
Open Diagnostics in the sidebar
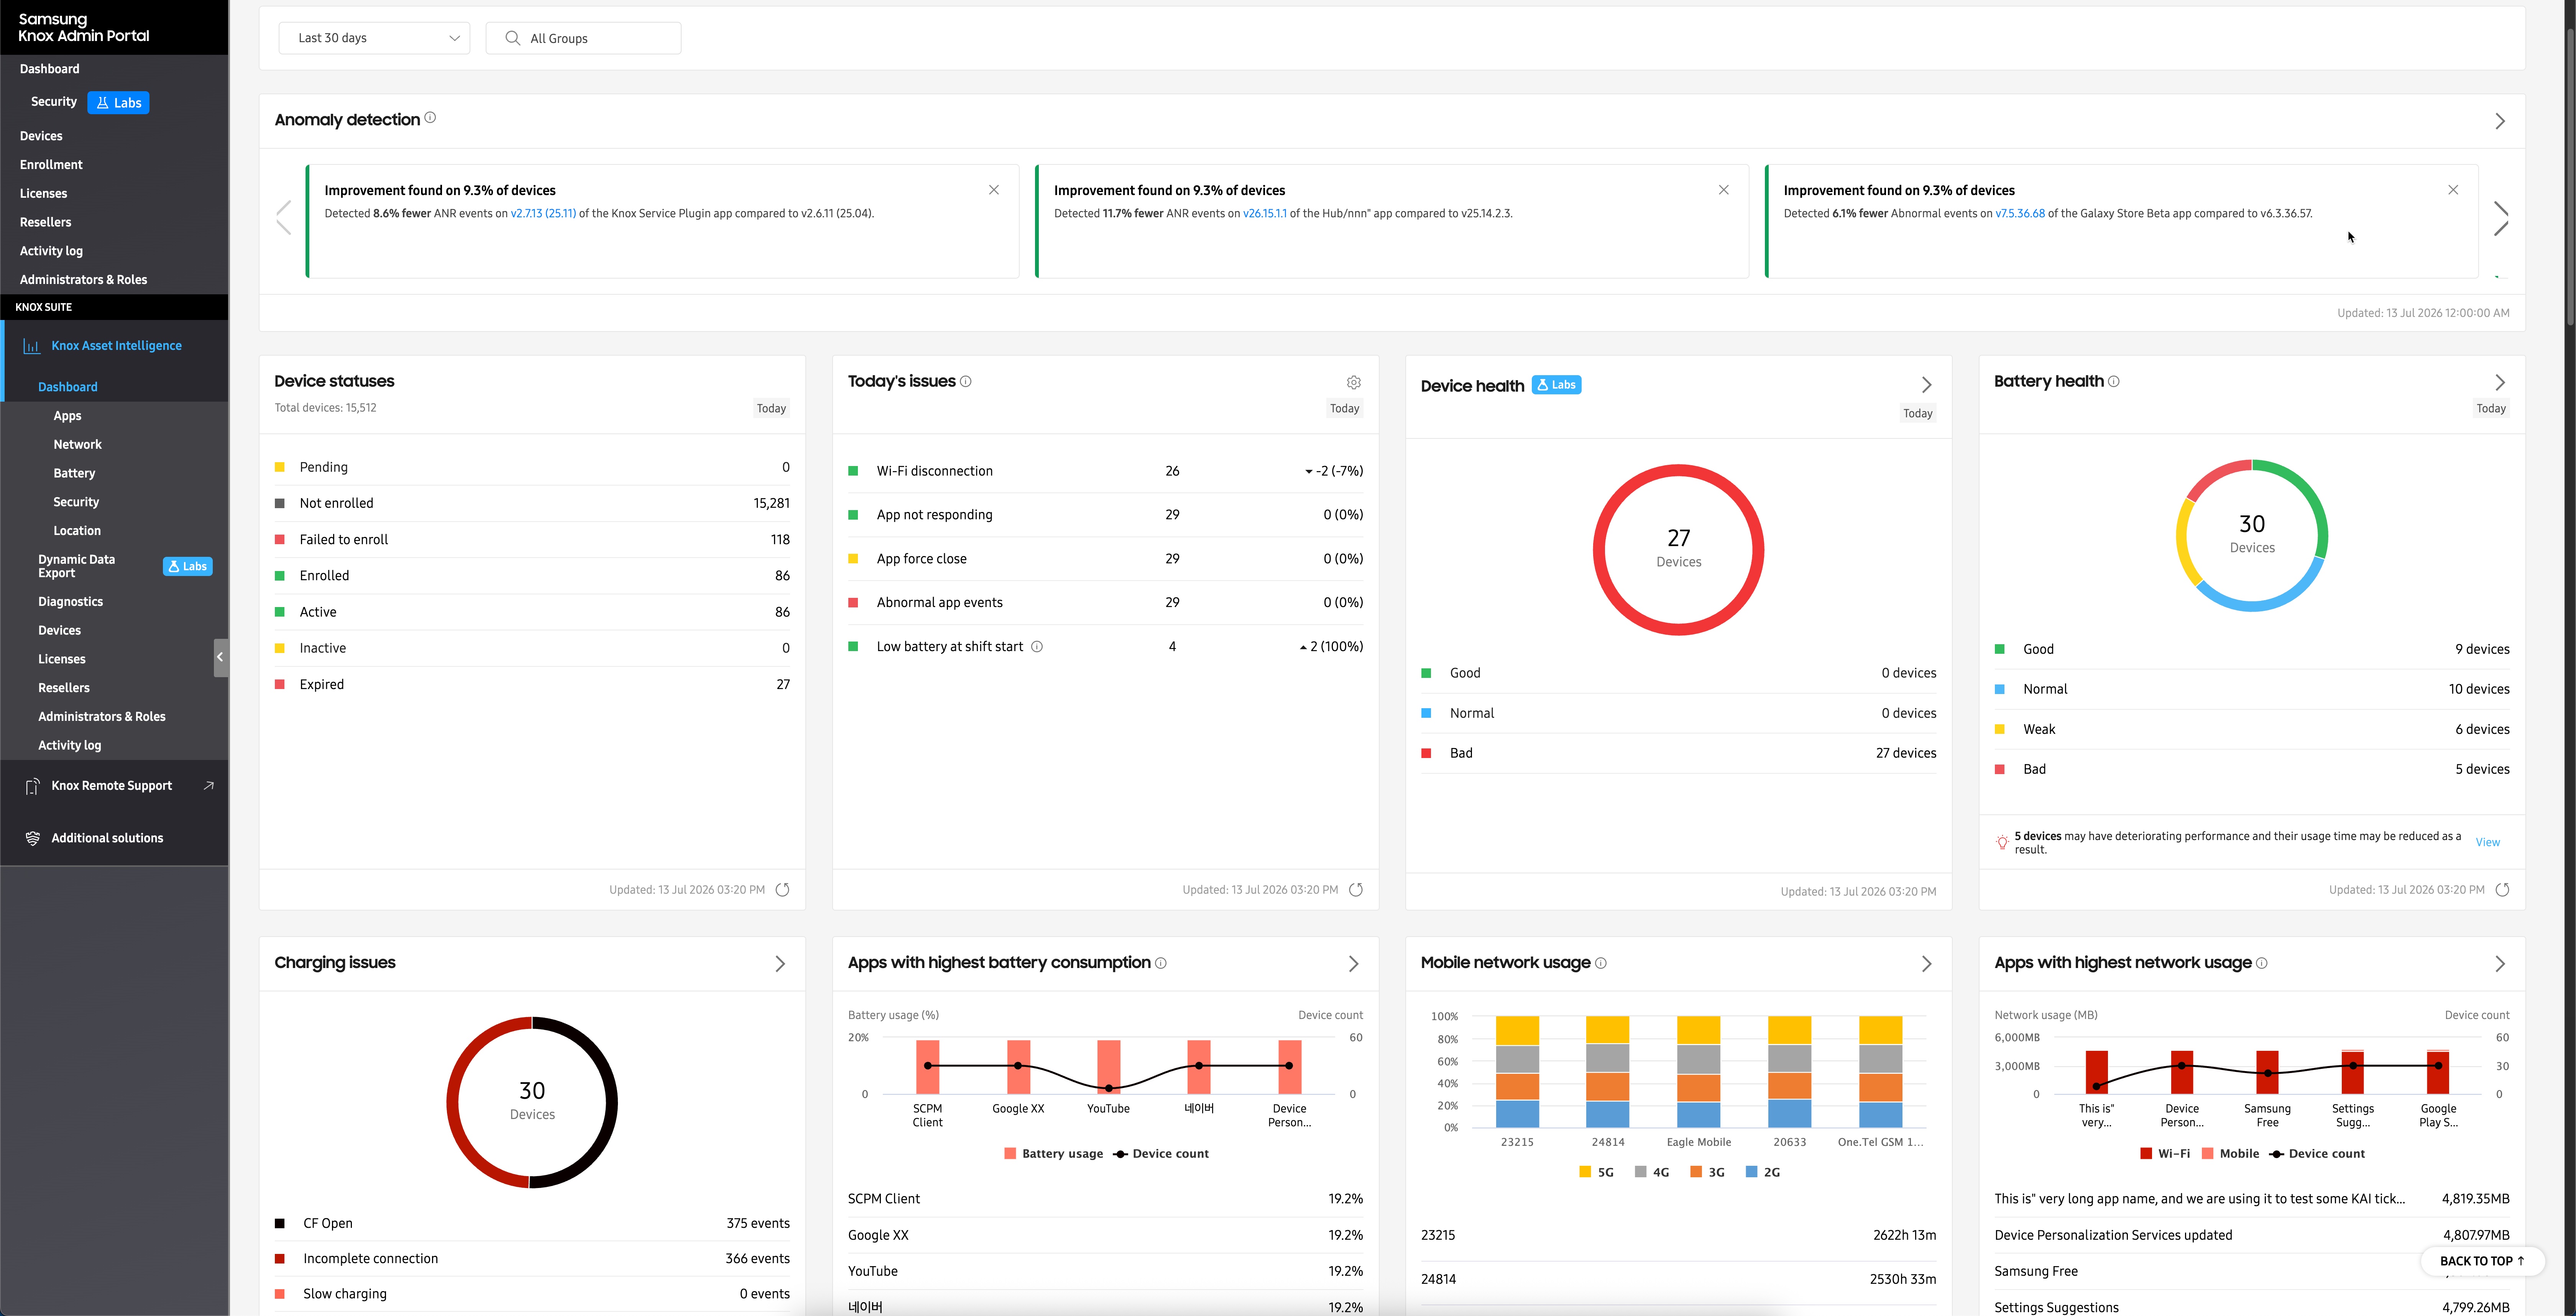pyautogui.click(x=70, y=602)
